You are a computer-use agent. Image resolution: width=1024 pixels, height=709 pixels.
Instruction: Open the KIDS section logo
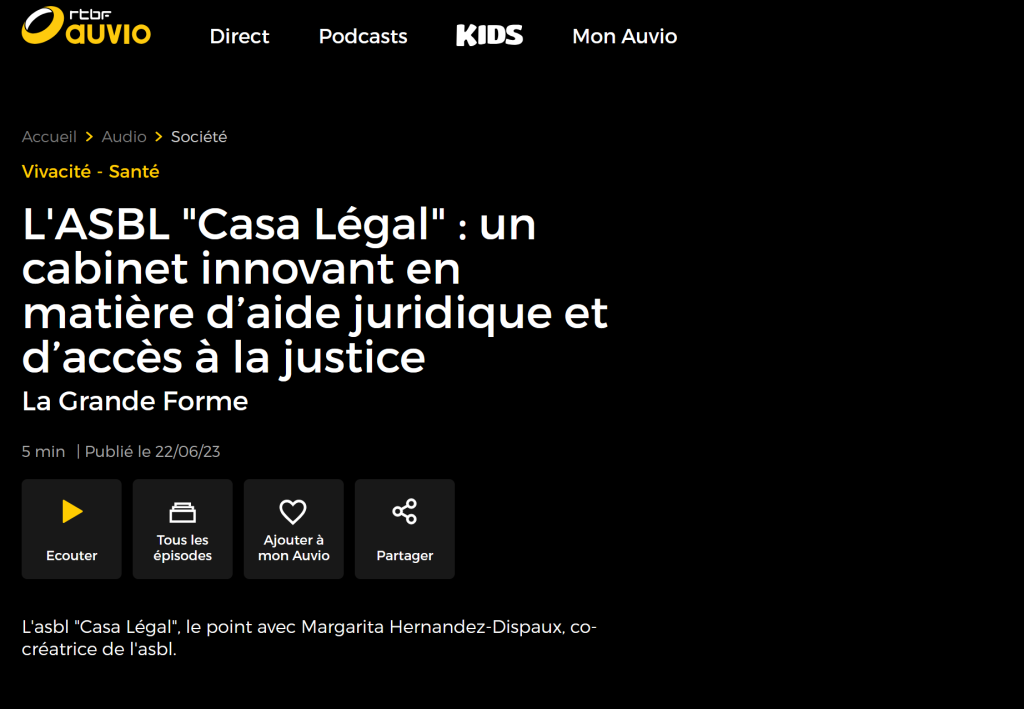coord(490,35)
